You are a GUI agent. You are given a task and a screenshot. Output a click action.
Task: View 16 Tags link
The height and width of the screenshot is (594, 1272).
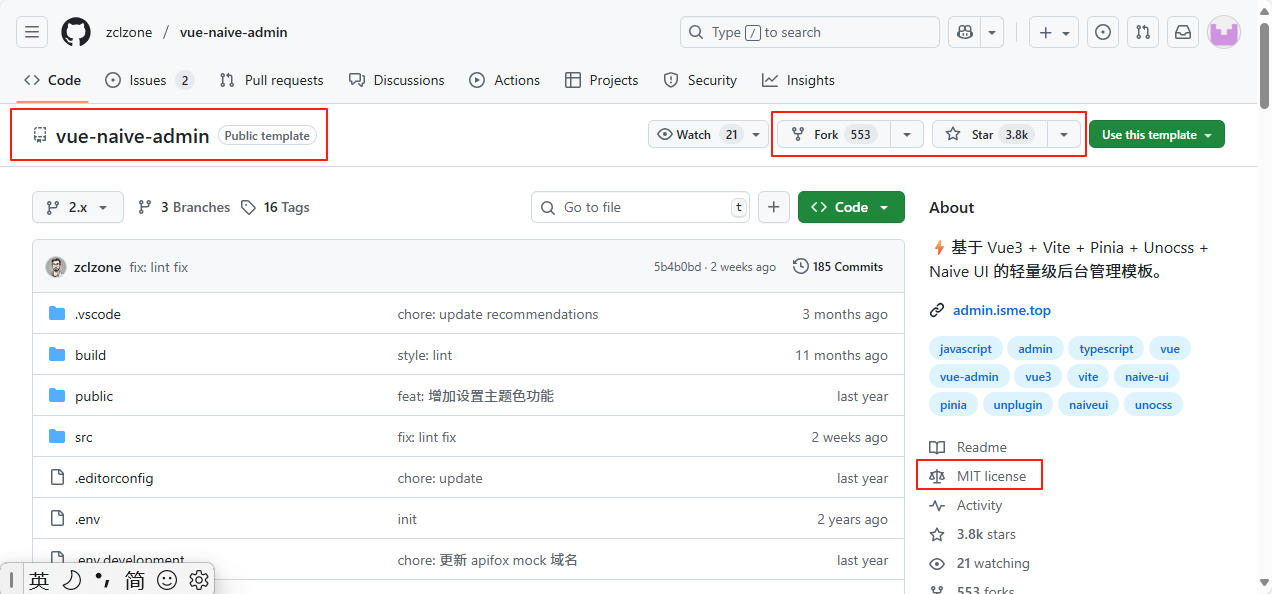click(275, 207)
